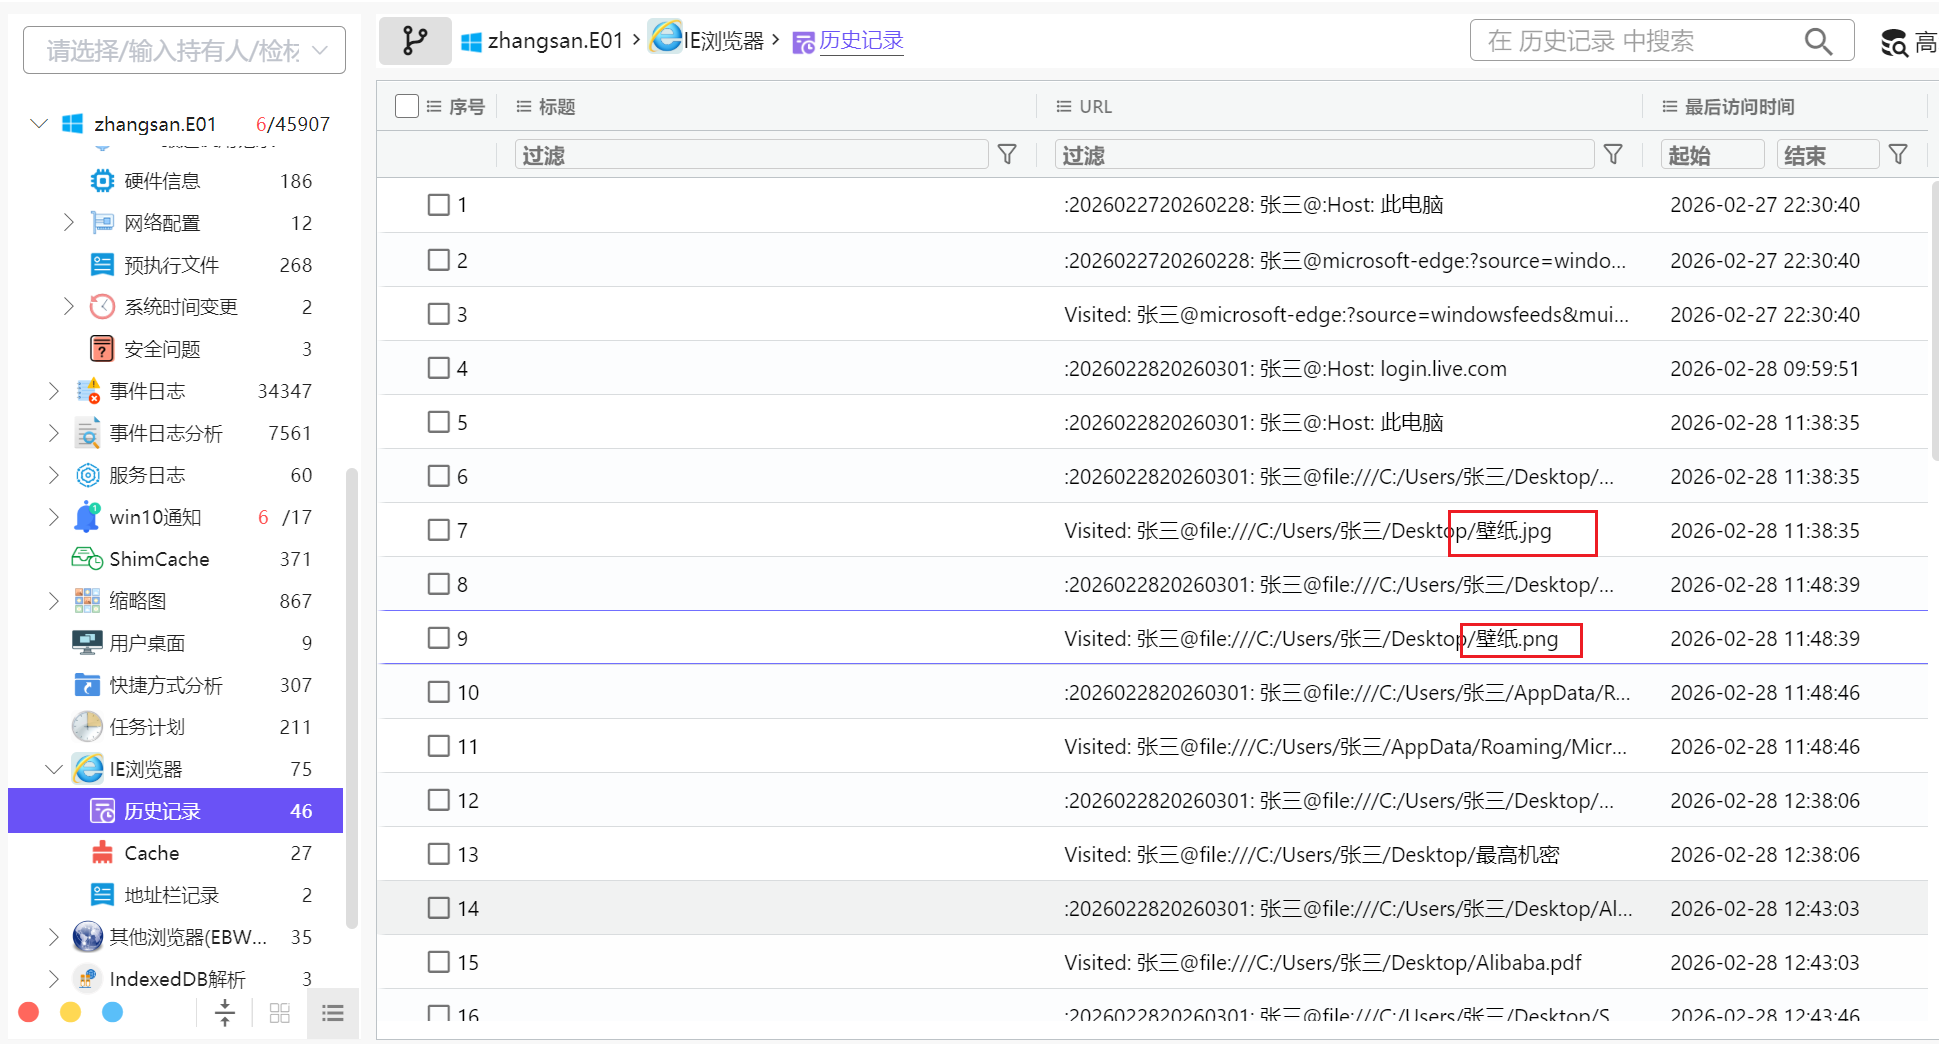Tick the checkbox for row 13
Viewport: 1939px width, 1044px height.
tap(438, 854)
